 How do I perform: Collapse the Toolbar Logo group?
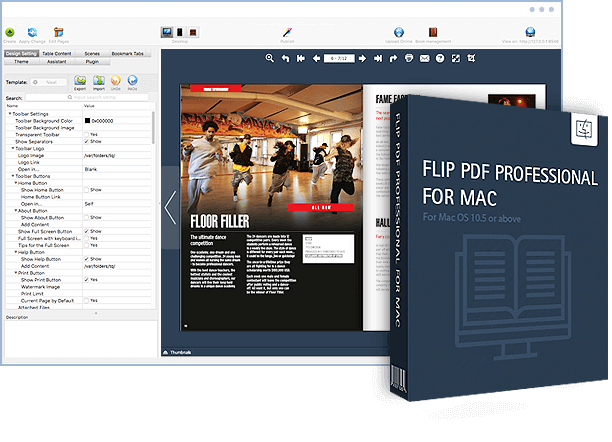12,148
